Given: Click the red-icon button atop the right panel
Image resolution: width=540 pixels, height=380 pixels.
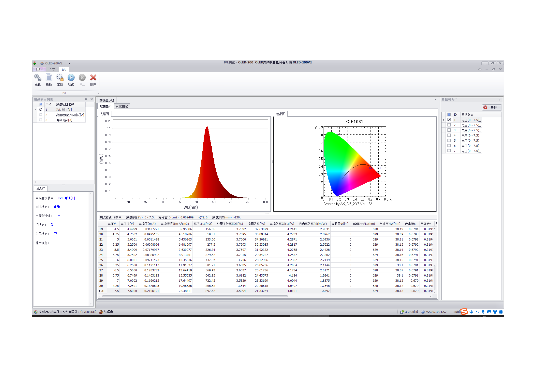Looking at the screenshot, I should coord(491,107).
